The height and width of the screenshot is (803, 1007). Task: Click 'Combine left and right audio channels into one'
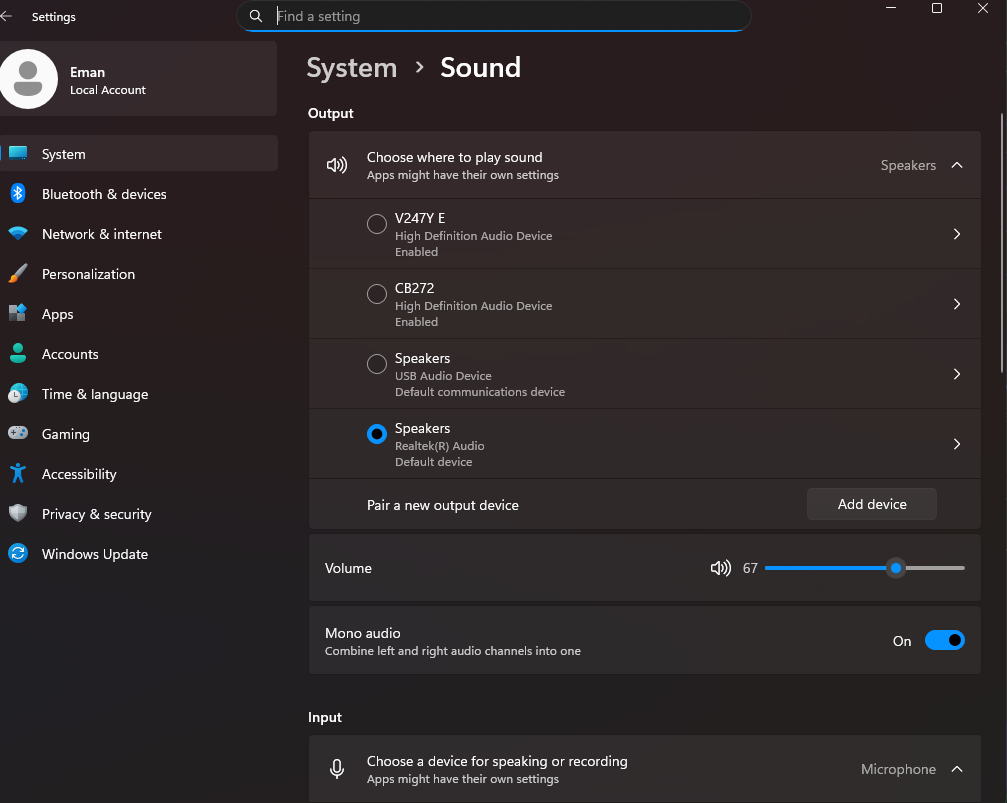pos(453,651)
